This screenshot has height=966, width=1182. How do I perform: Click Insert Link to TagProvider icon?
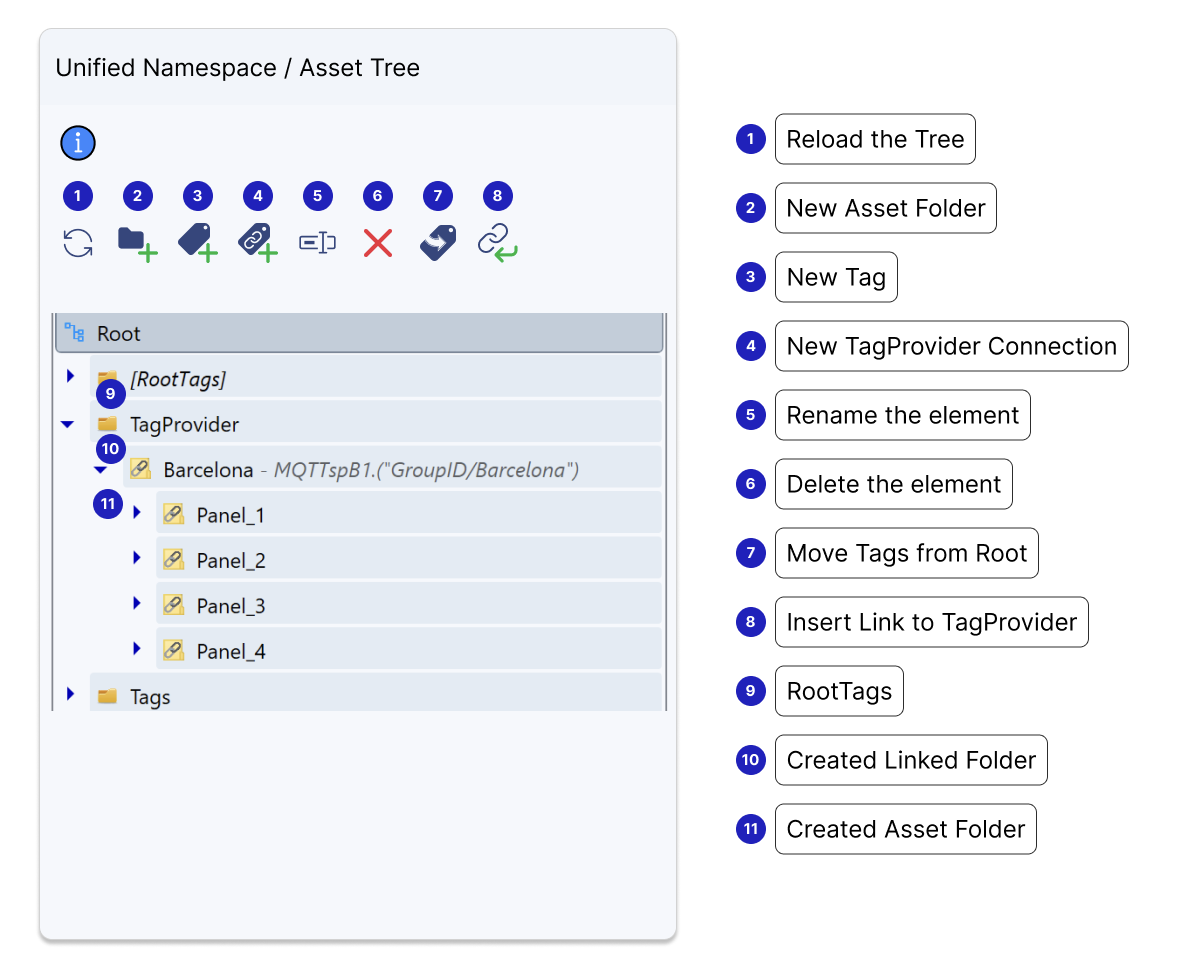[x=497, y=243]
